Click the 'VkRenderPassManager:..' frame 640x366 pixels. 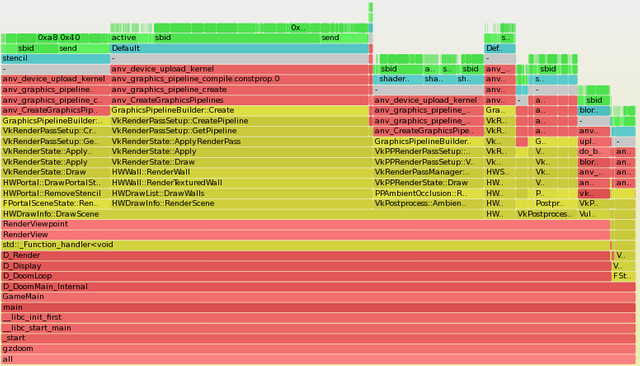428,172
